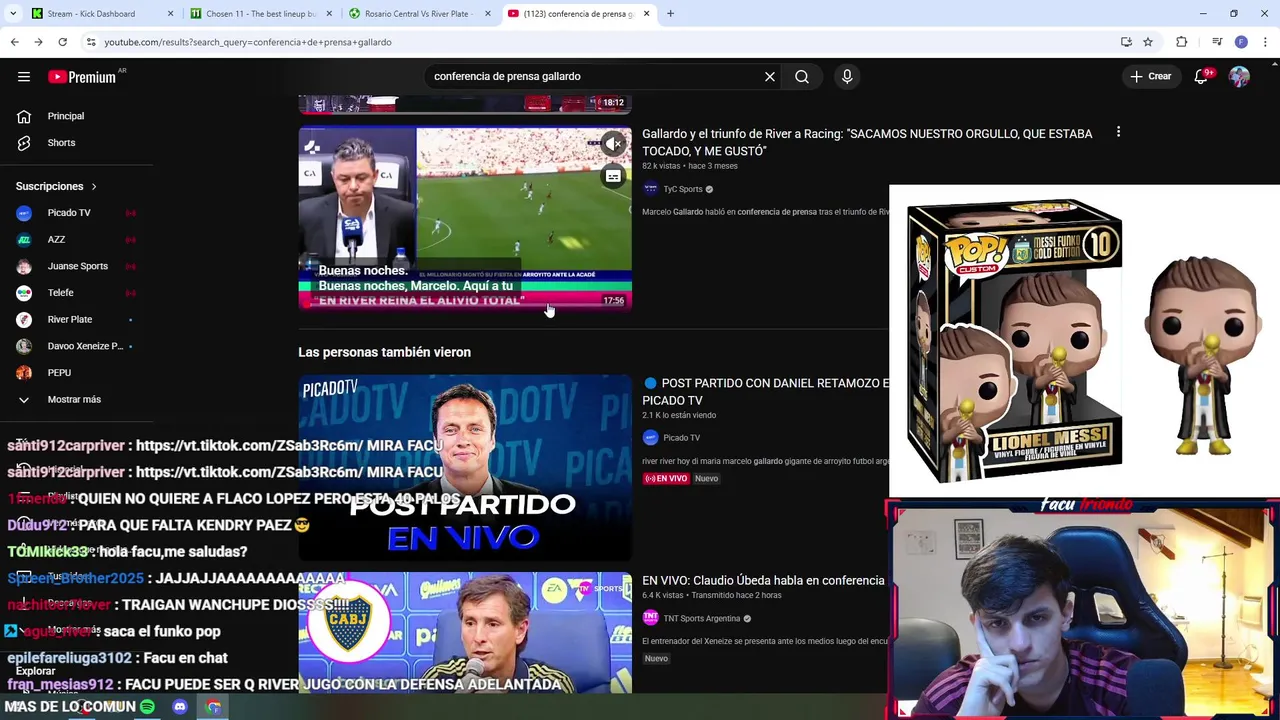Open Discord from the taskbar
This screenshot has width=1280, height=720.
(x=180, y=707)
